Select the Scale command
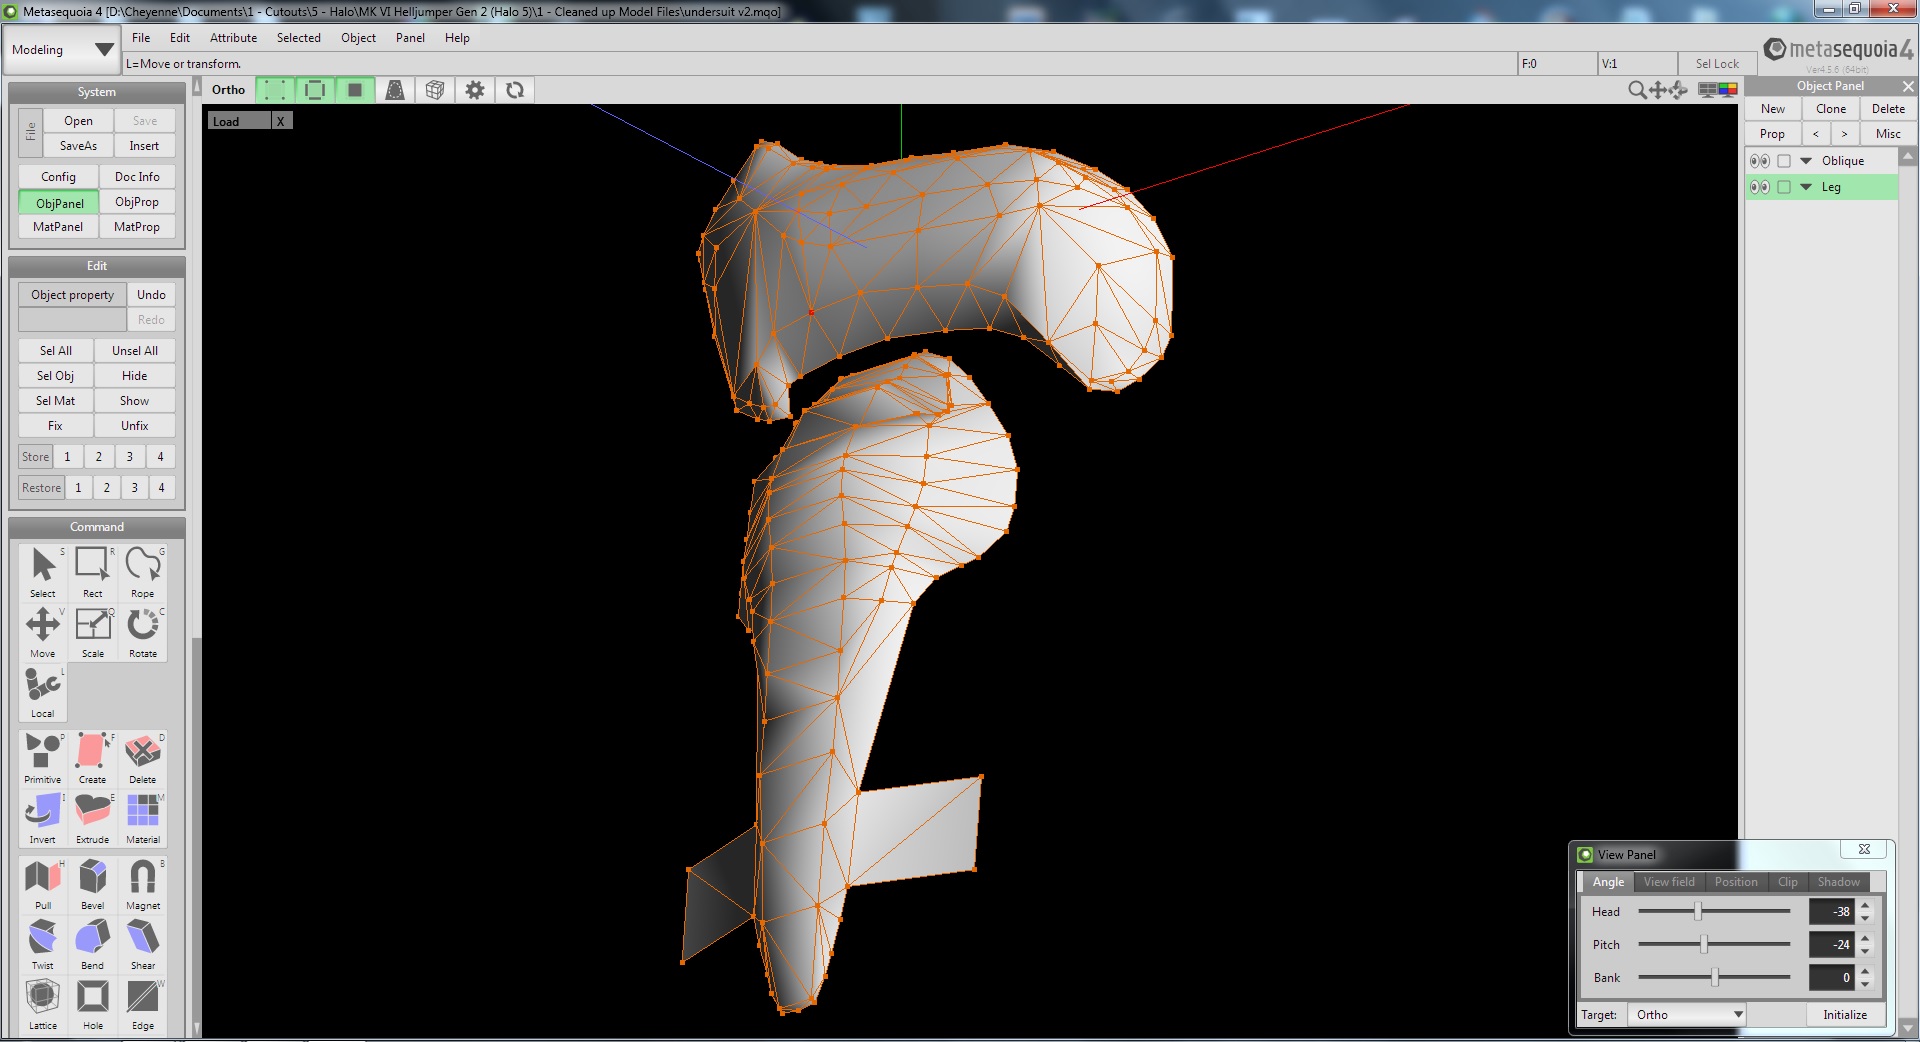The image size is (1920, 1042). 93,632
